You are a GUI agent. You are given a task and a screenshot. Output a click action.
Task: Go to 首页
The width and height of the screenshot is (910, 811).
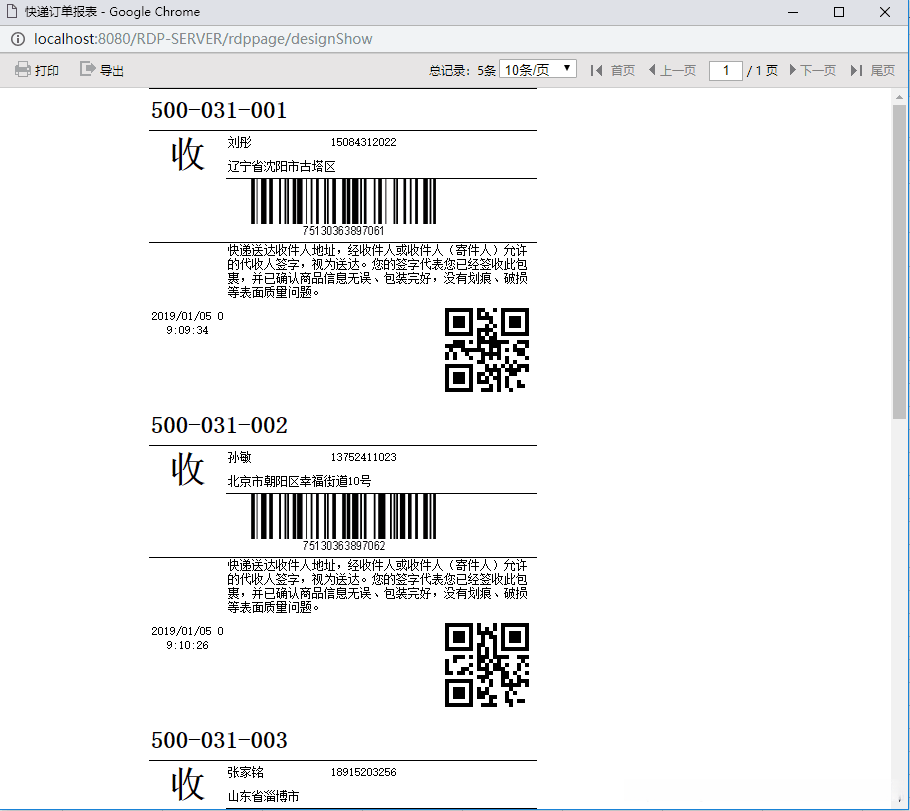click(x=623, y=70)
